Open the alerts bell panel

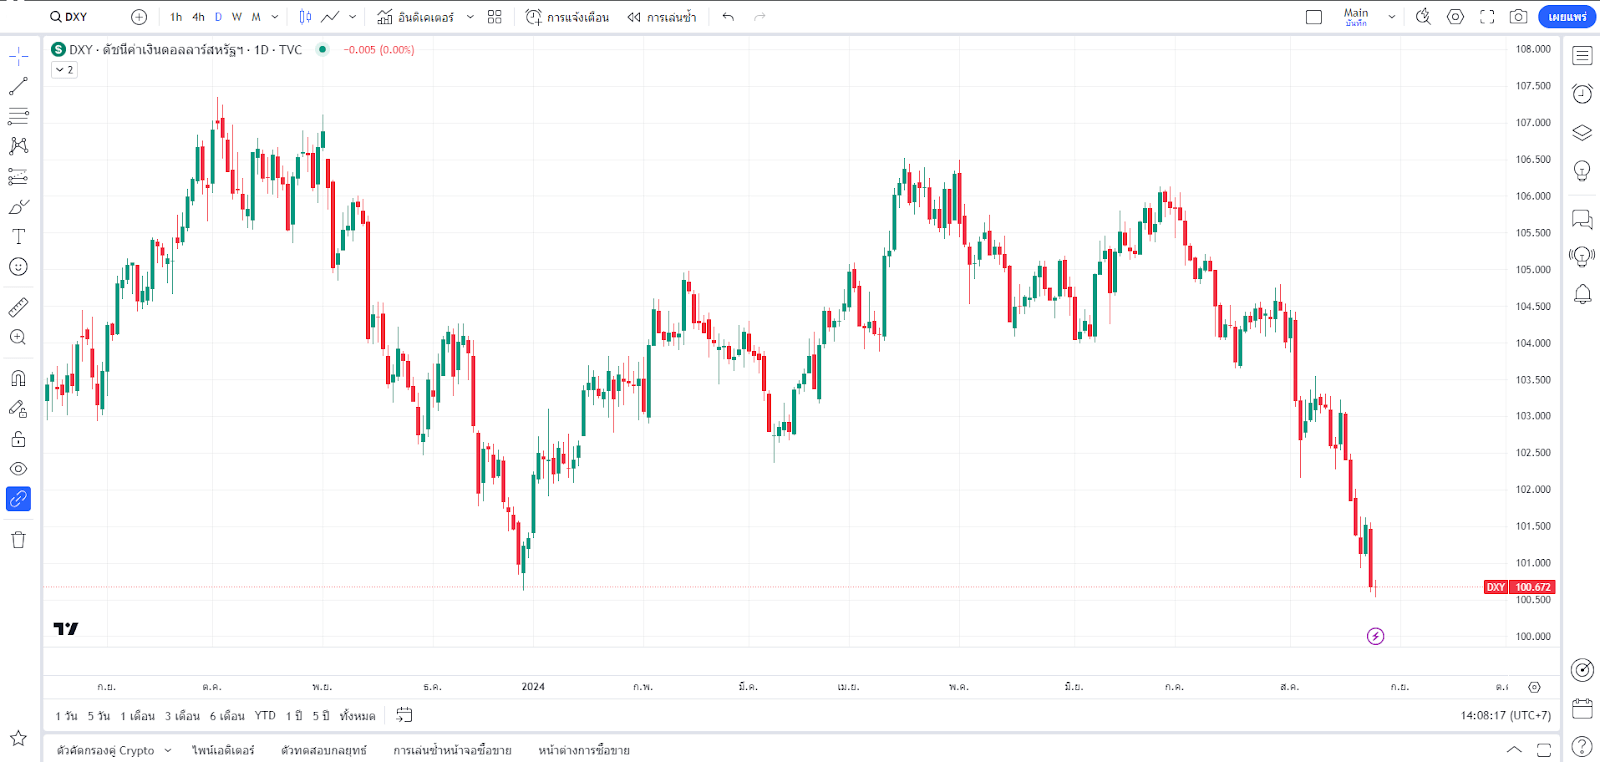coord(1582,294)
